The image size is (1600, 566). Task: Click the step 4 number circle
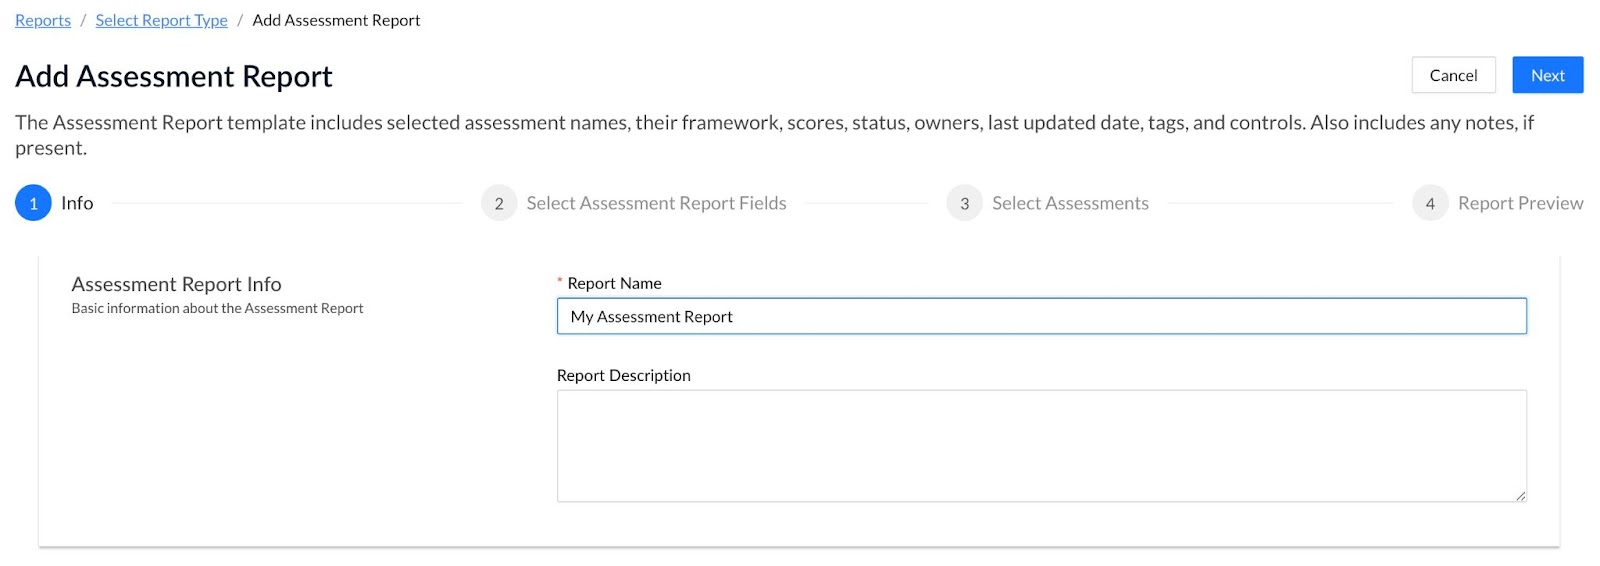tap(1430, 203)
